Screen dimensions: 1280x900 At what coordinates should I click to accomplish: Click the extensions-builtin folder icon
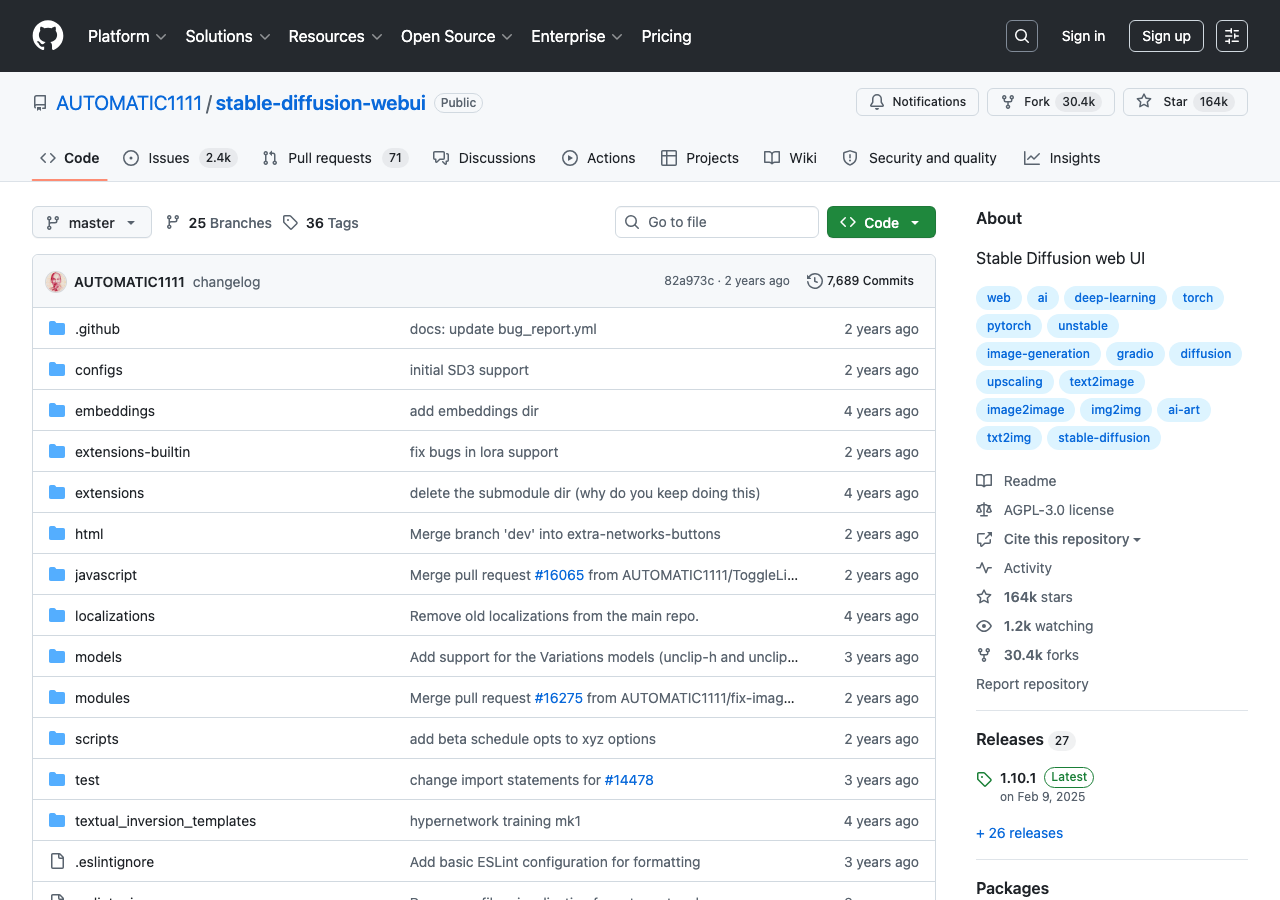[x=57, y=452]
